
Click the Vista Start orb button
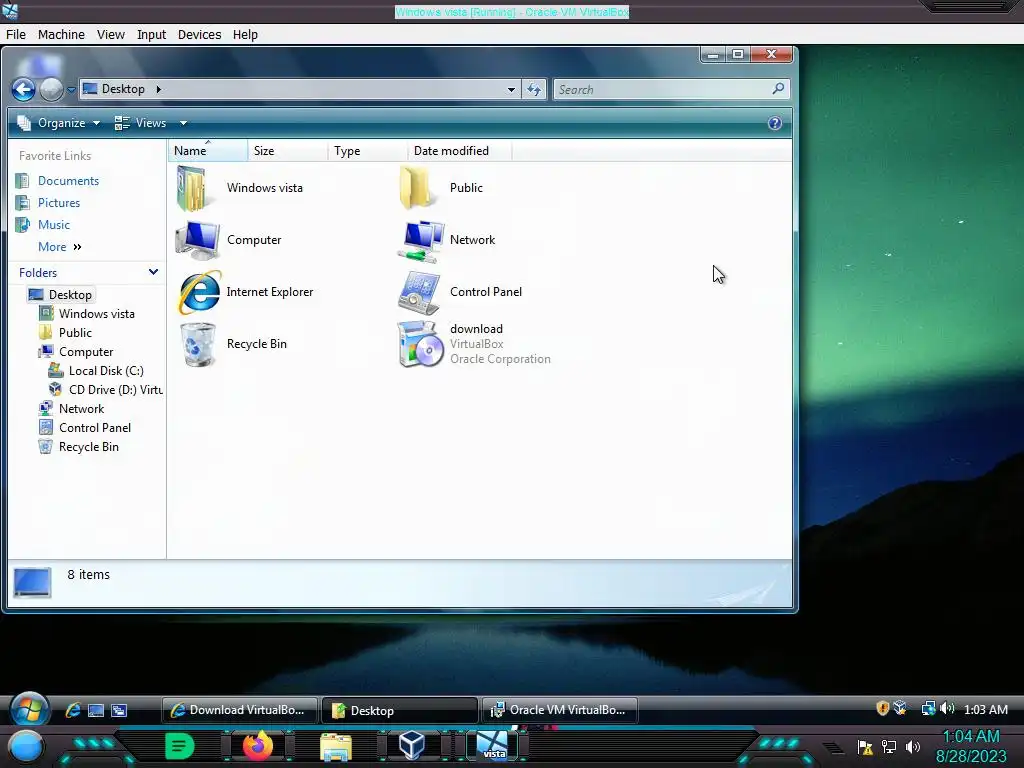click(x=29, y=709)
